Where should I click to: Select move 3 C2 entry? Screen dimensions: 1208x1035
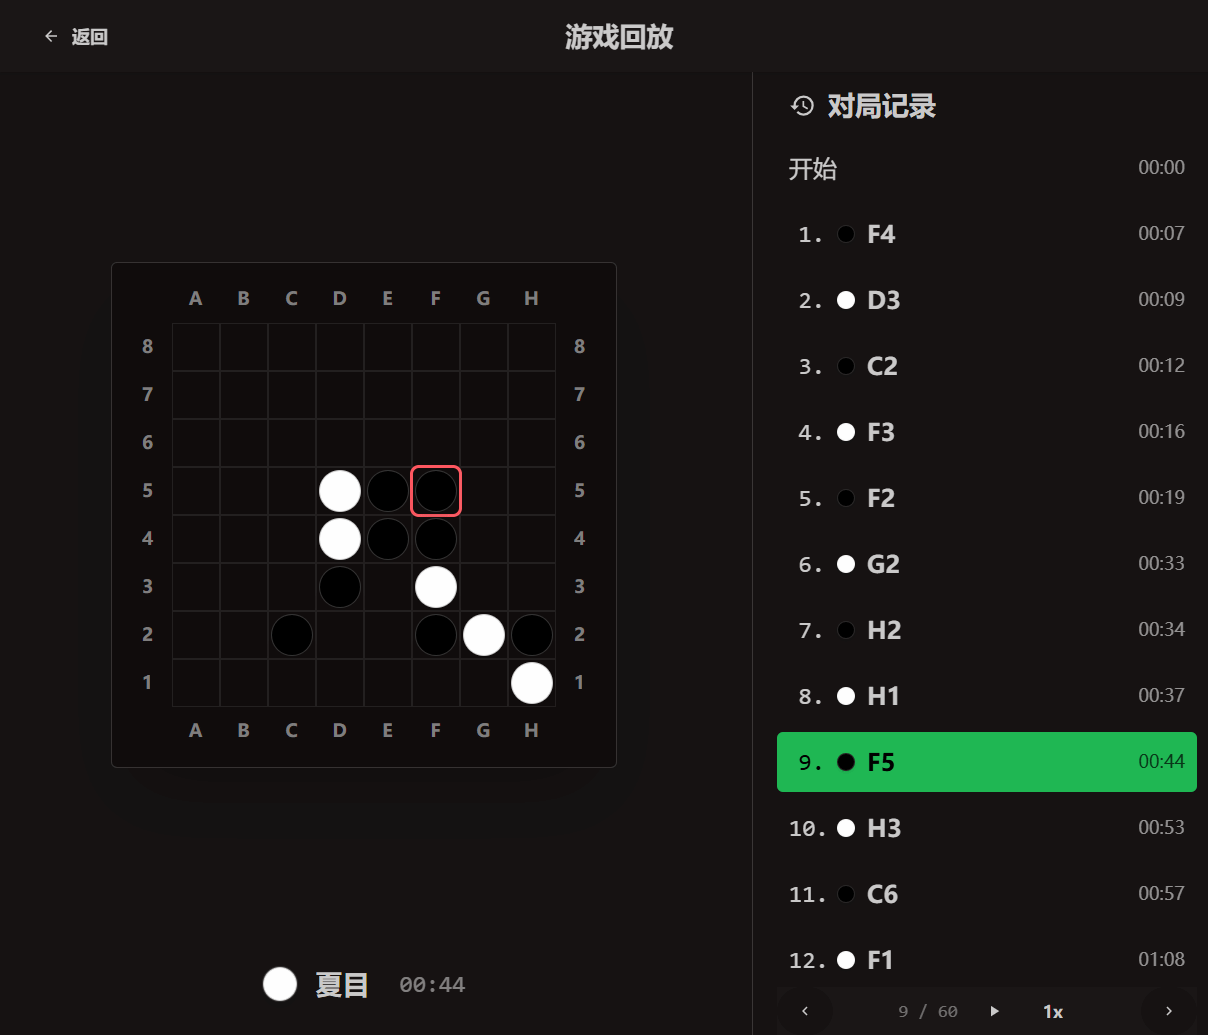[986, 366]
